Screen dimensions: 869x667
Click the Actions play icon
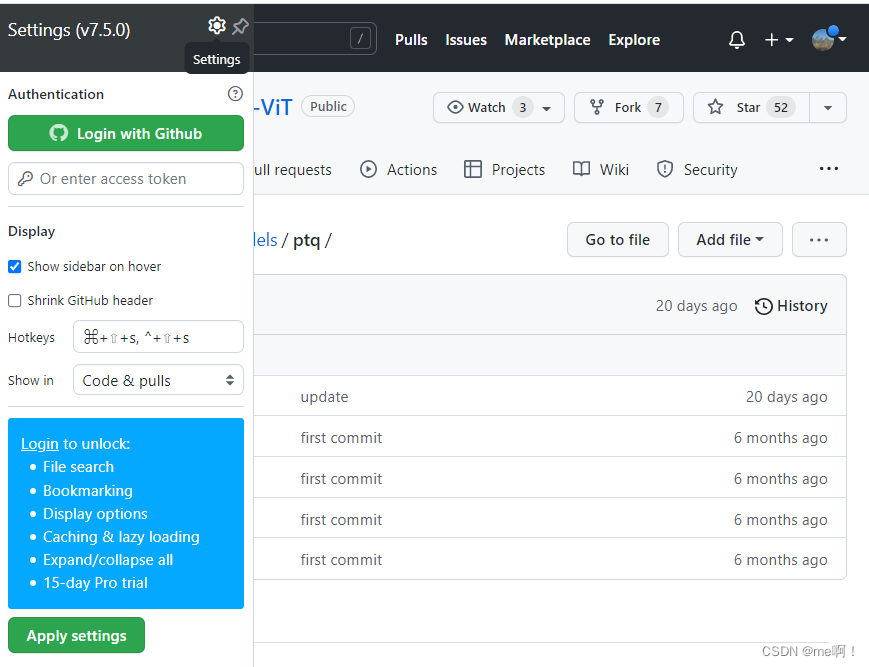pos(368,169)
